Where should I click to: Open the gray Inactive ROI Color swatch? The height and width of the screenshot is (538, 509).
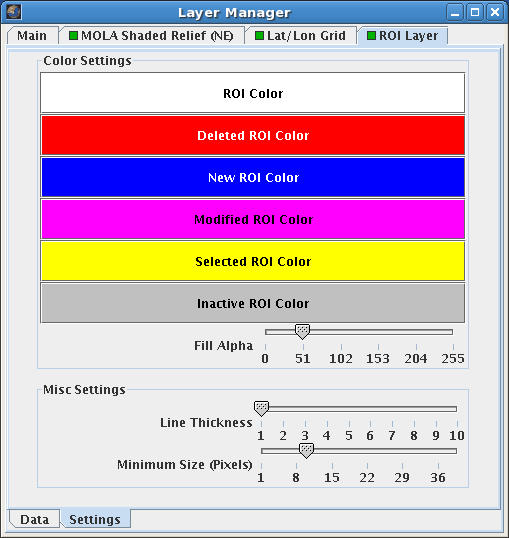click(253, 303)
